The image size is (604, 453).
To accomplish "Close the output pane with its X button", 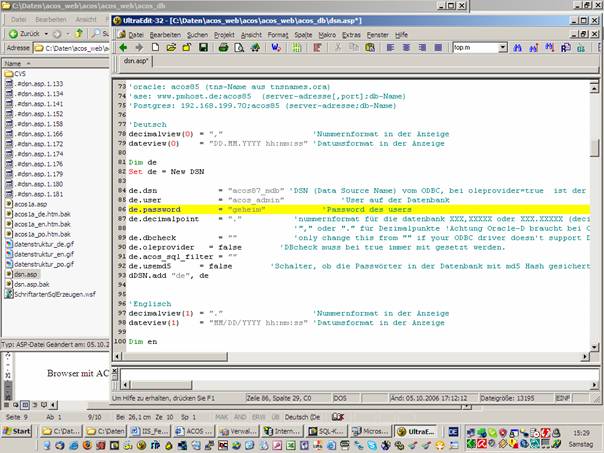I will tap(115, 371).
